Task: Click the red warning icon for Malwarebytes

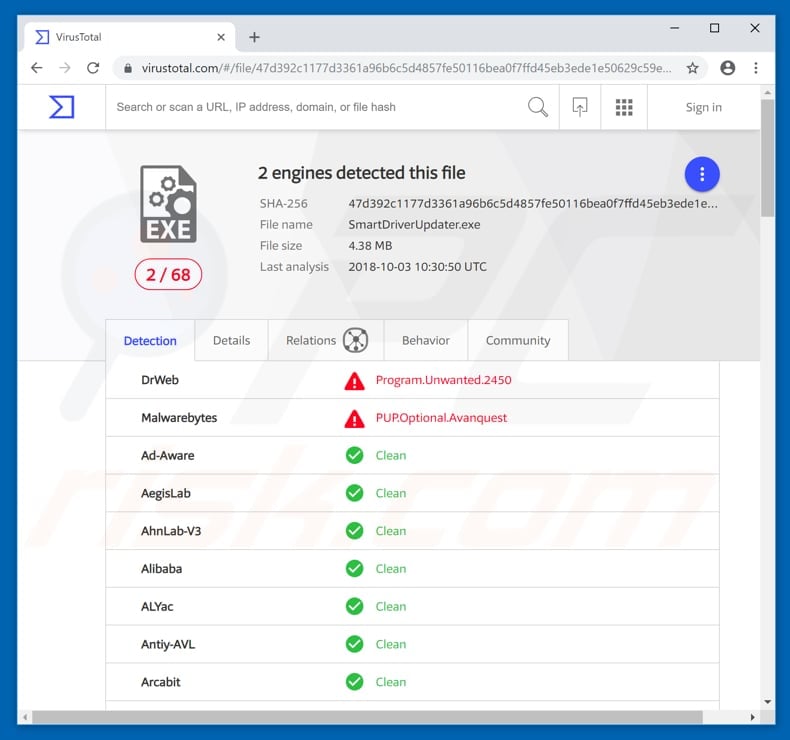Action: point(354,419)
